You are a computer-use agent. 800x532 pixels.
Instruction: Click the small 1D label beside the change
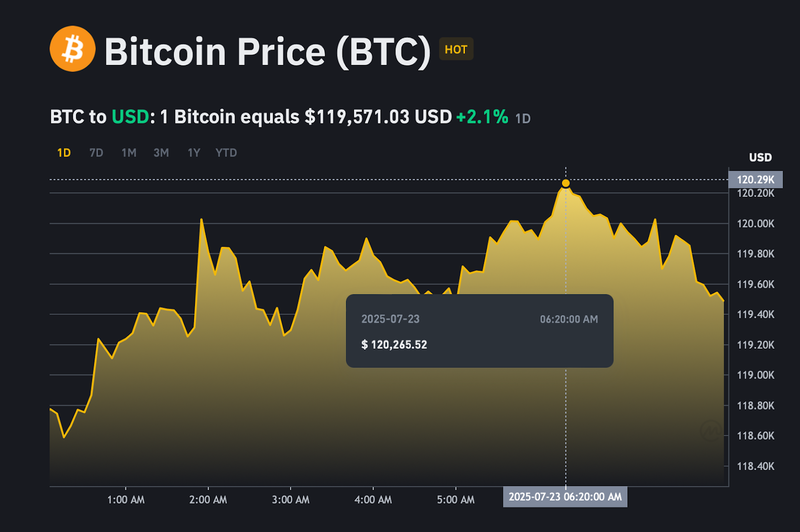[523, 119]
